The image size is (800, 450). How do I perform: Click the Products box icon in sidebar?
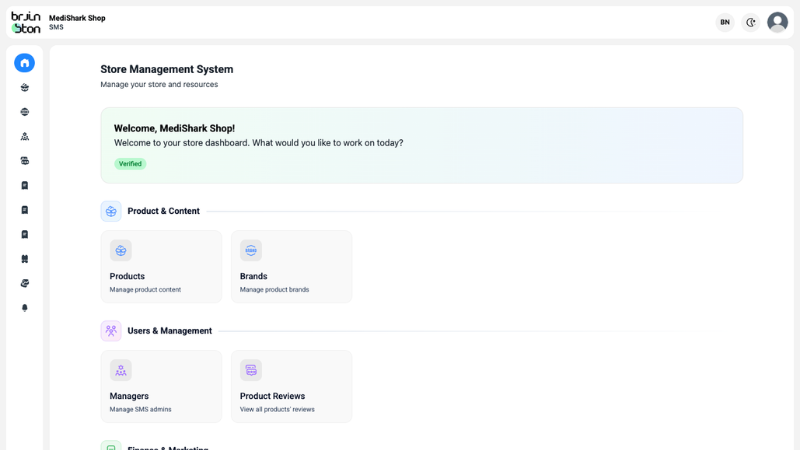24,88
